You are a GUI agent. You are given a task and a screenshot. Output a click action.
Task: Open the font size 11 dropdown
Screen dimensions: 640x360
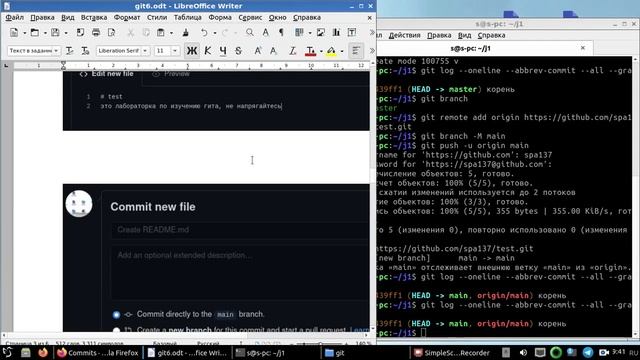coord(175,51)
